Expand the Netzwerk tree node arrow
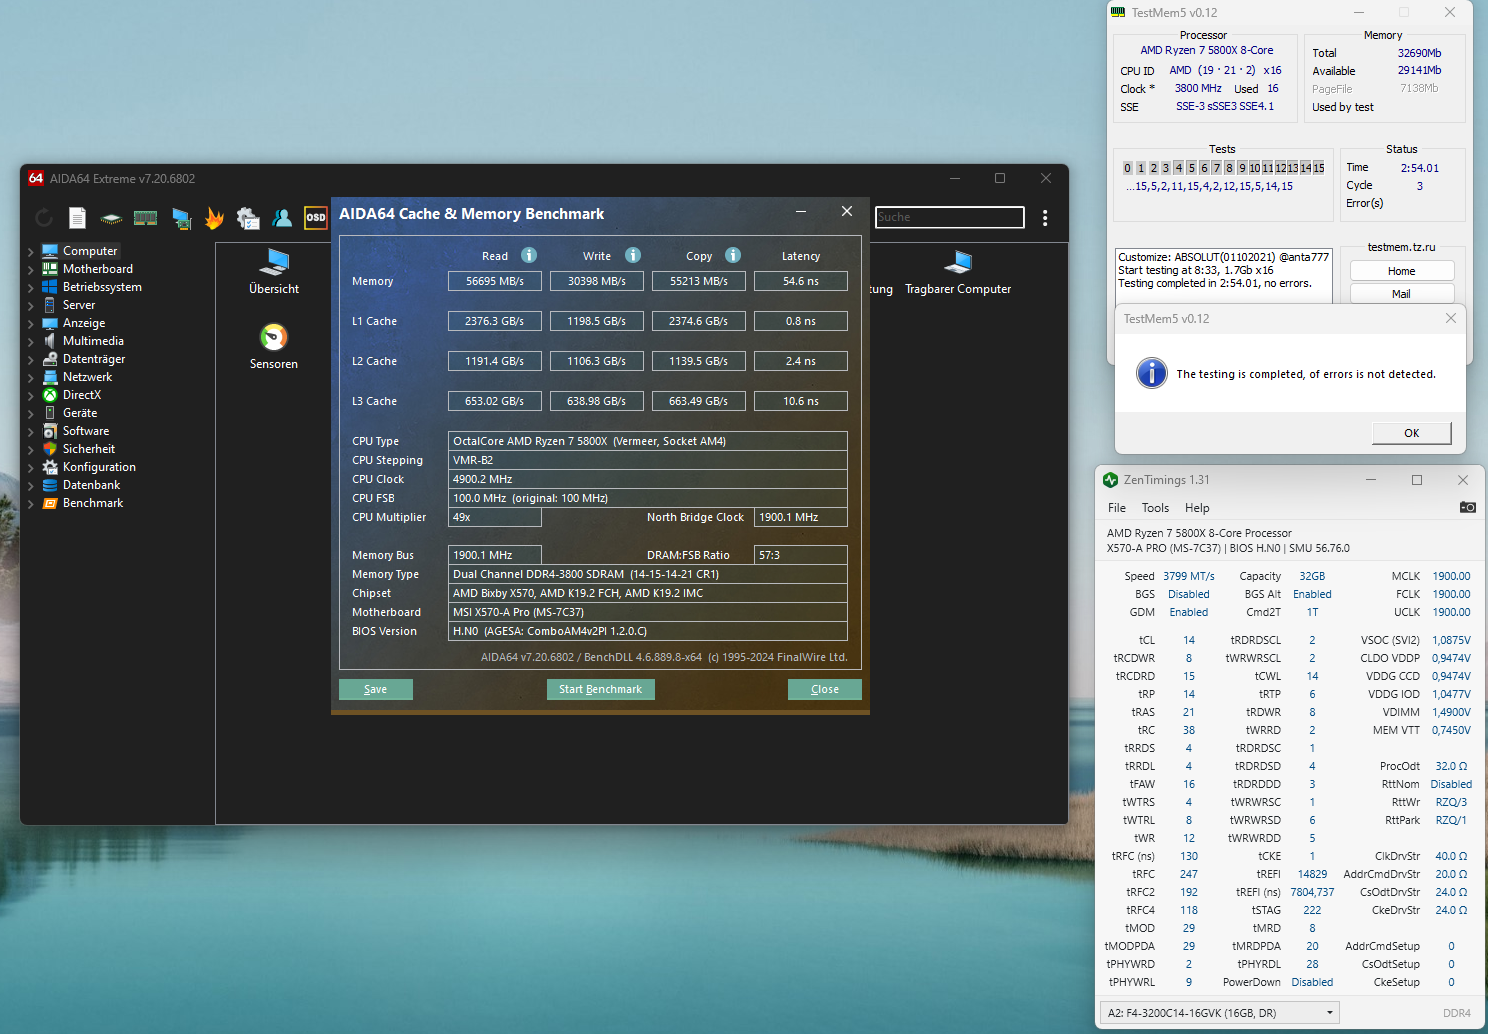Viewport: 1488px width, 1034px height. point(30,378)
